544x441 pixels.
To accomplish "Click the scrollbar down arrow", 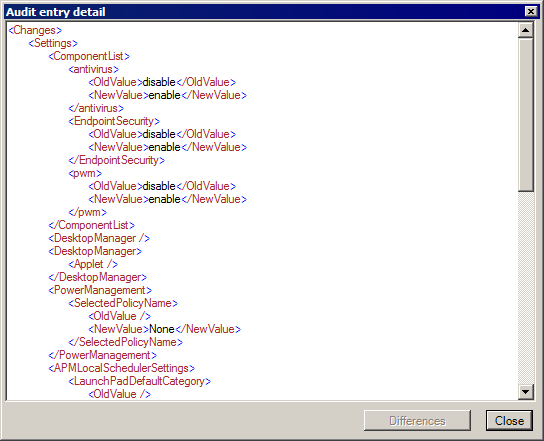I will coord(526,392).
